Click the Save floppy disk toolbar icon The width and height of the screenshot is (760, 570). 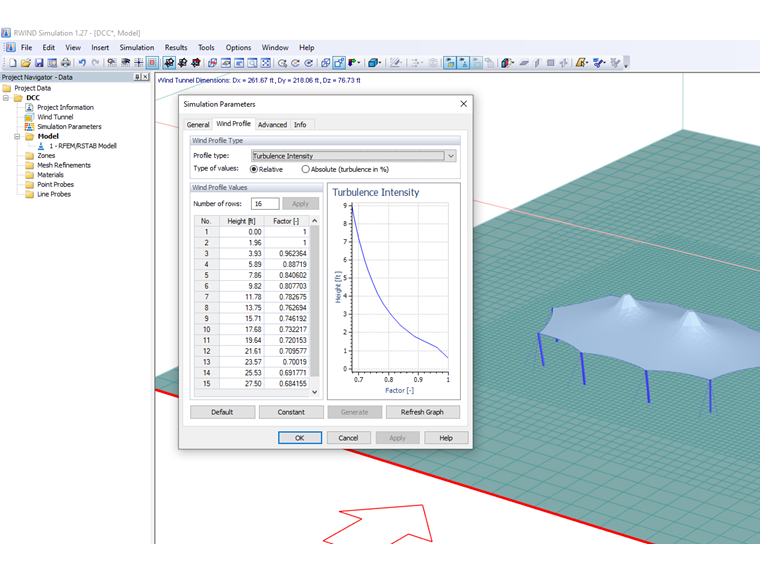[39, 63]
